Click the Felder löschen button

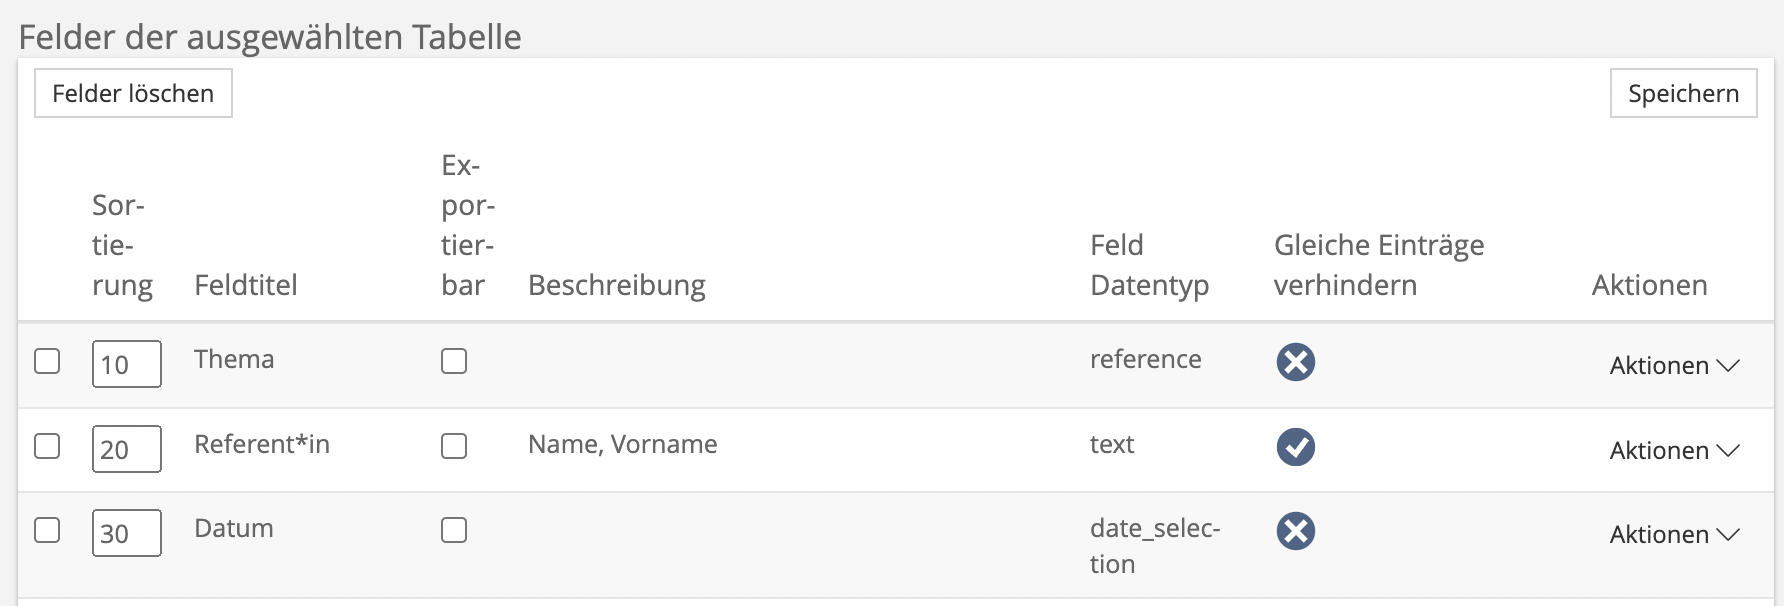tap(133, 93)
